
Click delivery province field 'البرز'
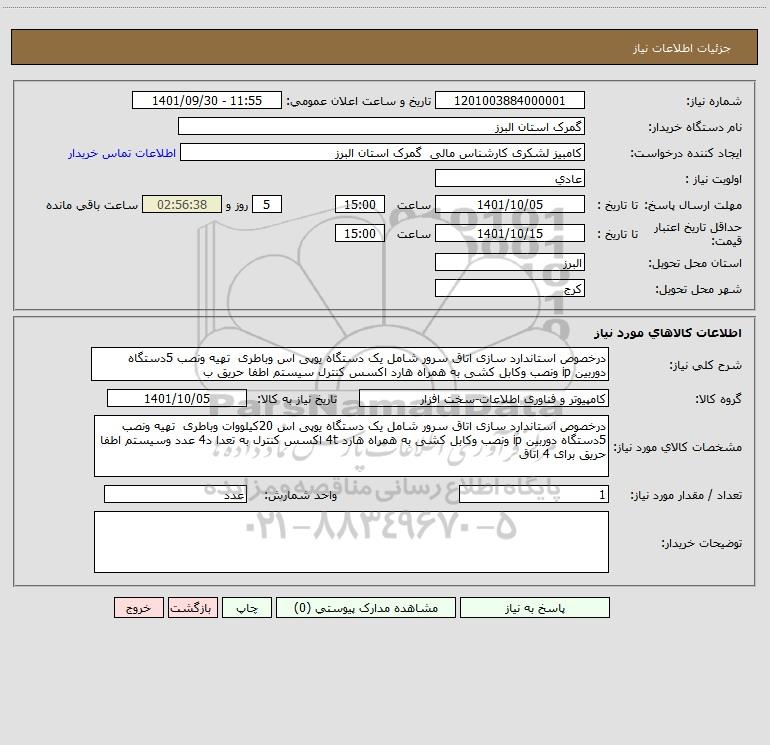point(510,262)
